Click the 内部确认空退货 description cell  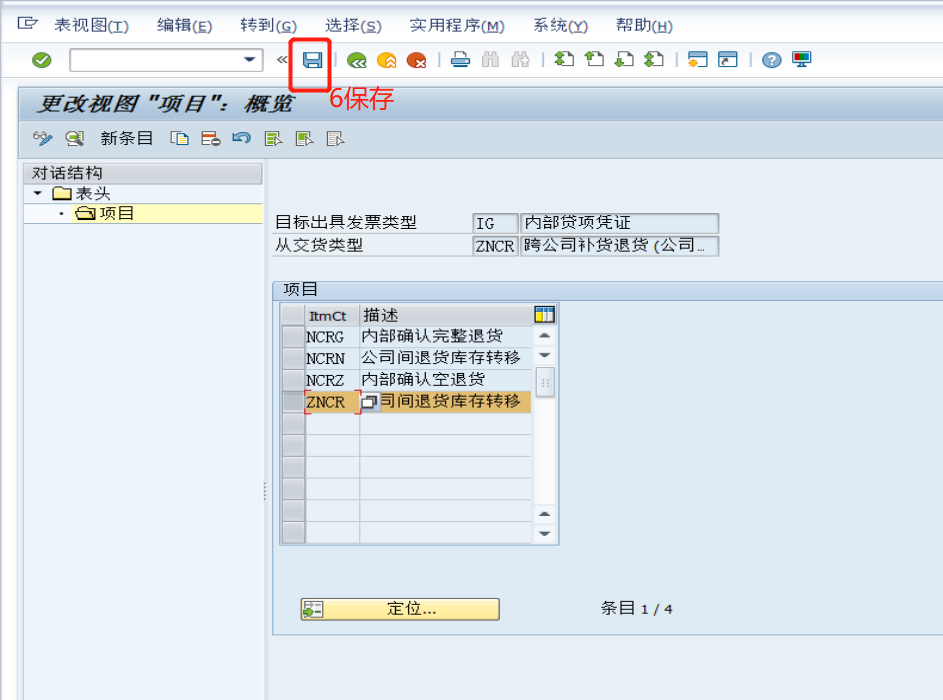click(446, 379)
